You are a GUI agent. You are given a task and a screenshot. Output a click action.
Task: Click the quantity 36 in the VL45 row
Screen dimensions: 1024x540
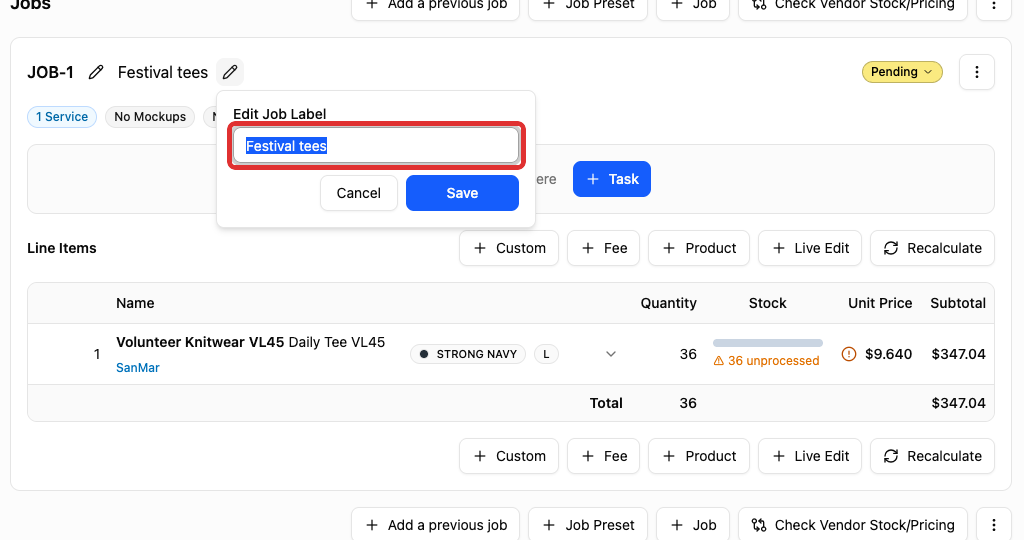point(688,354)
